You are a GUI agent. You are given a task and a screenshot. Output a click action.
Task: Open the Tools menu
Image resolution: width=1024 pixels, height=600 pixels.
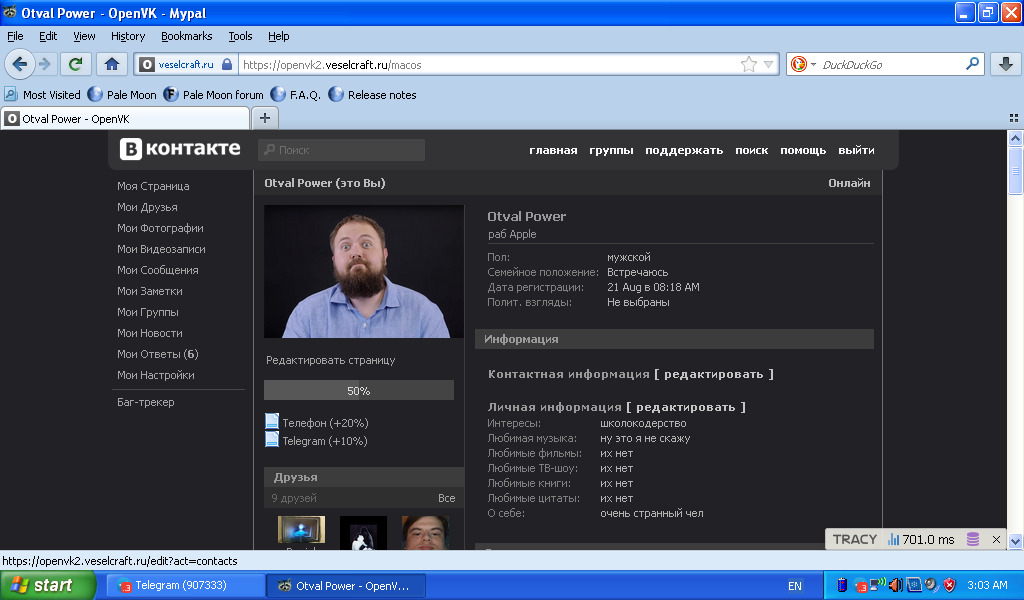[240, 36]
